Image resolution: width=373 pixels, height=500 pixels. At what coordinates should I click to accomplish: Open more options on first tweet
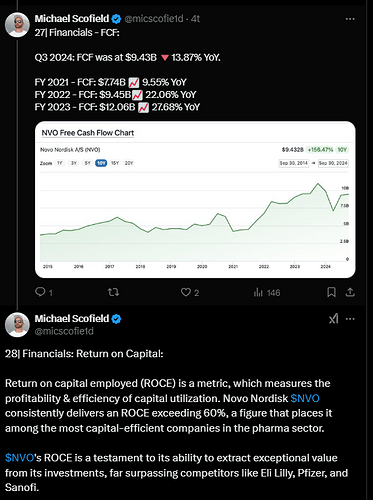[350, 19]
